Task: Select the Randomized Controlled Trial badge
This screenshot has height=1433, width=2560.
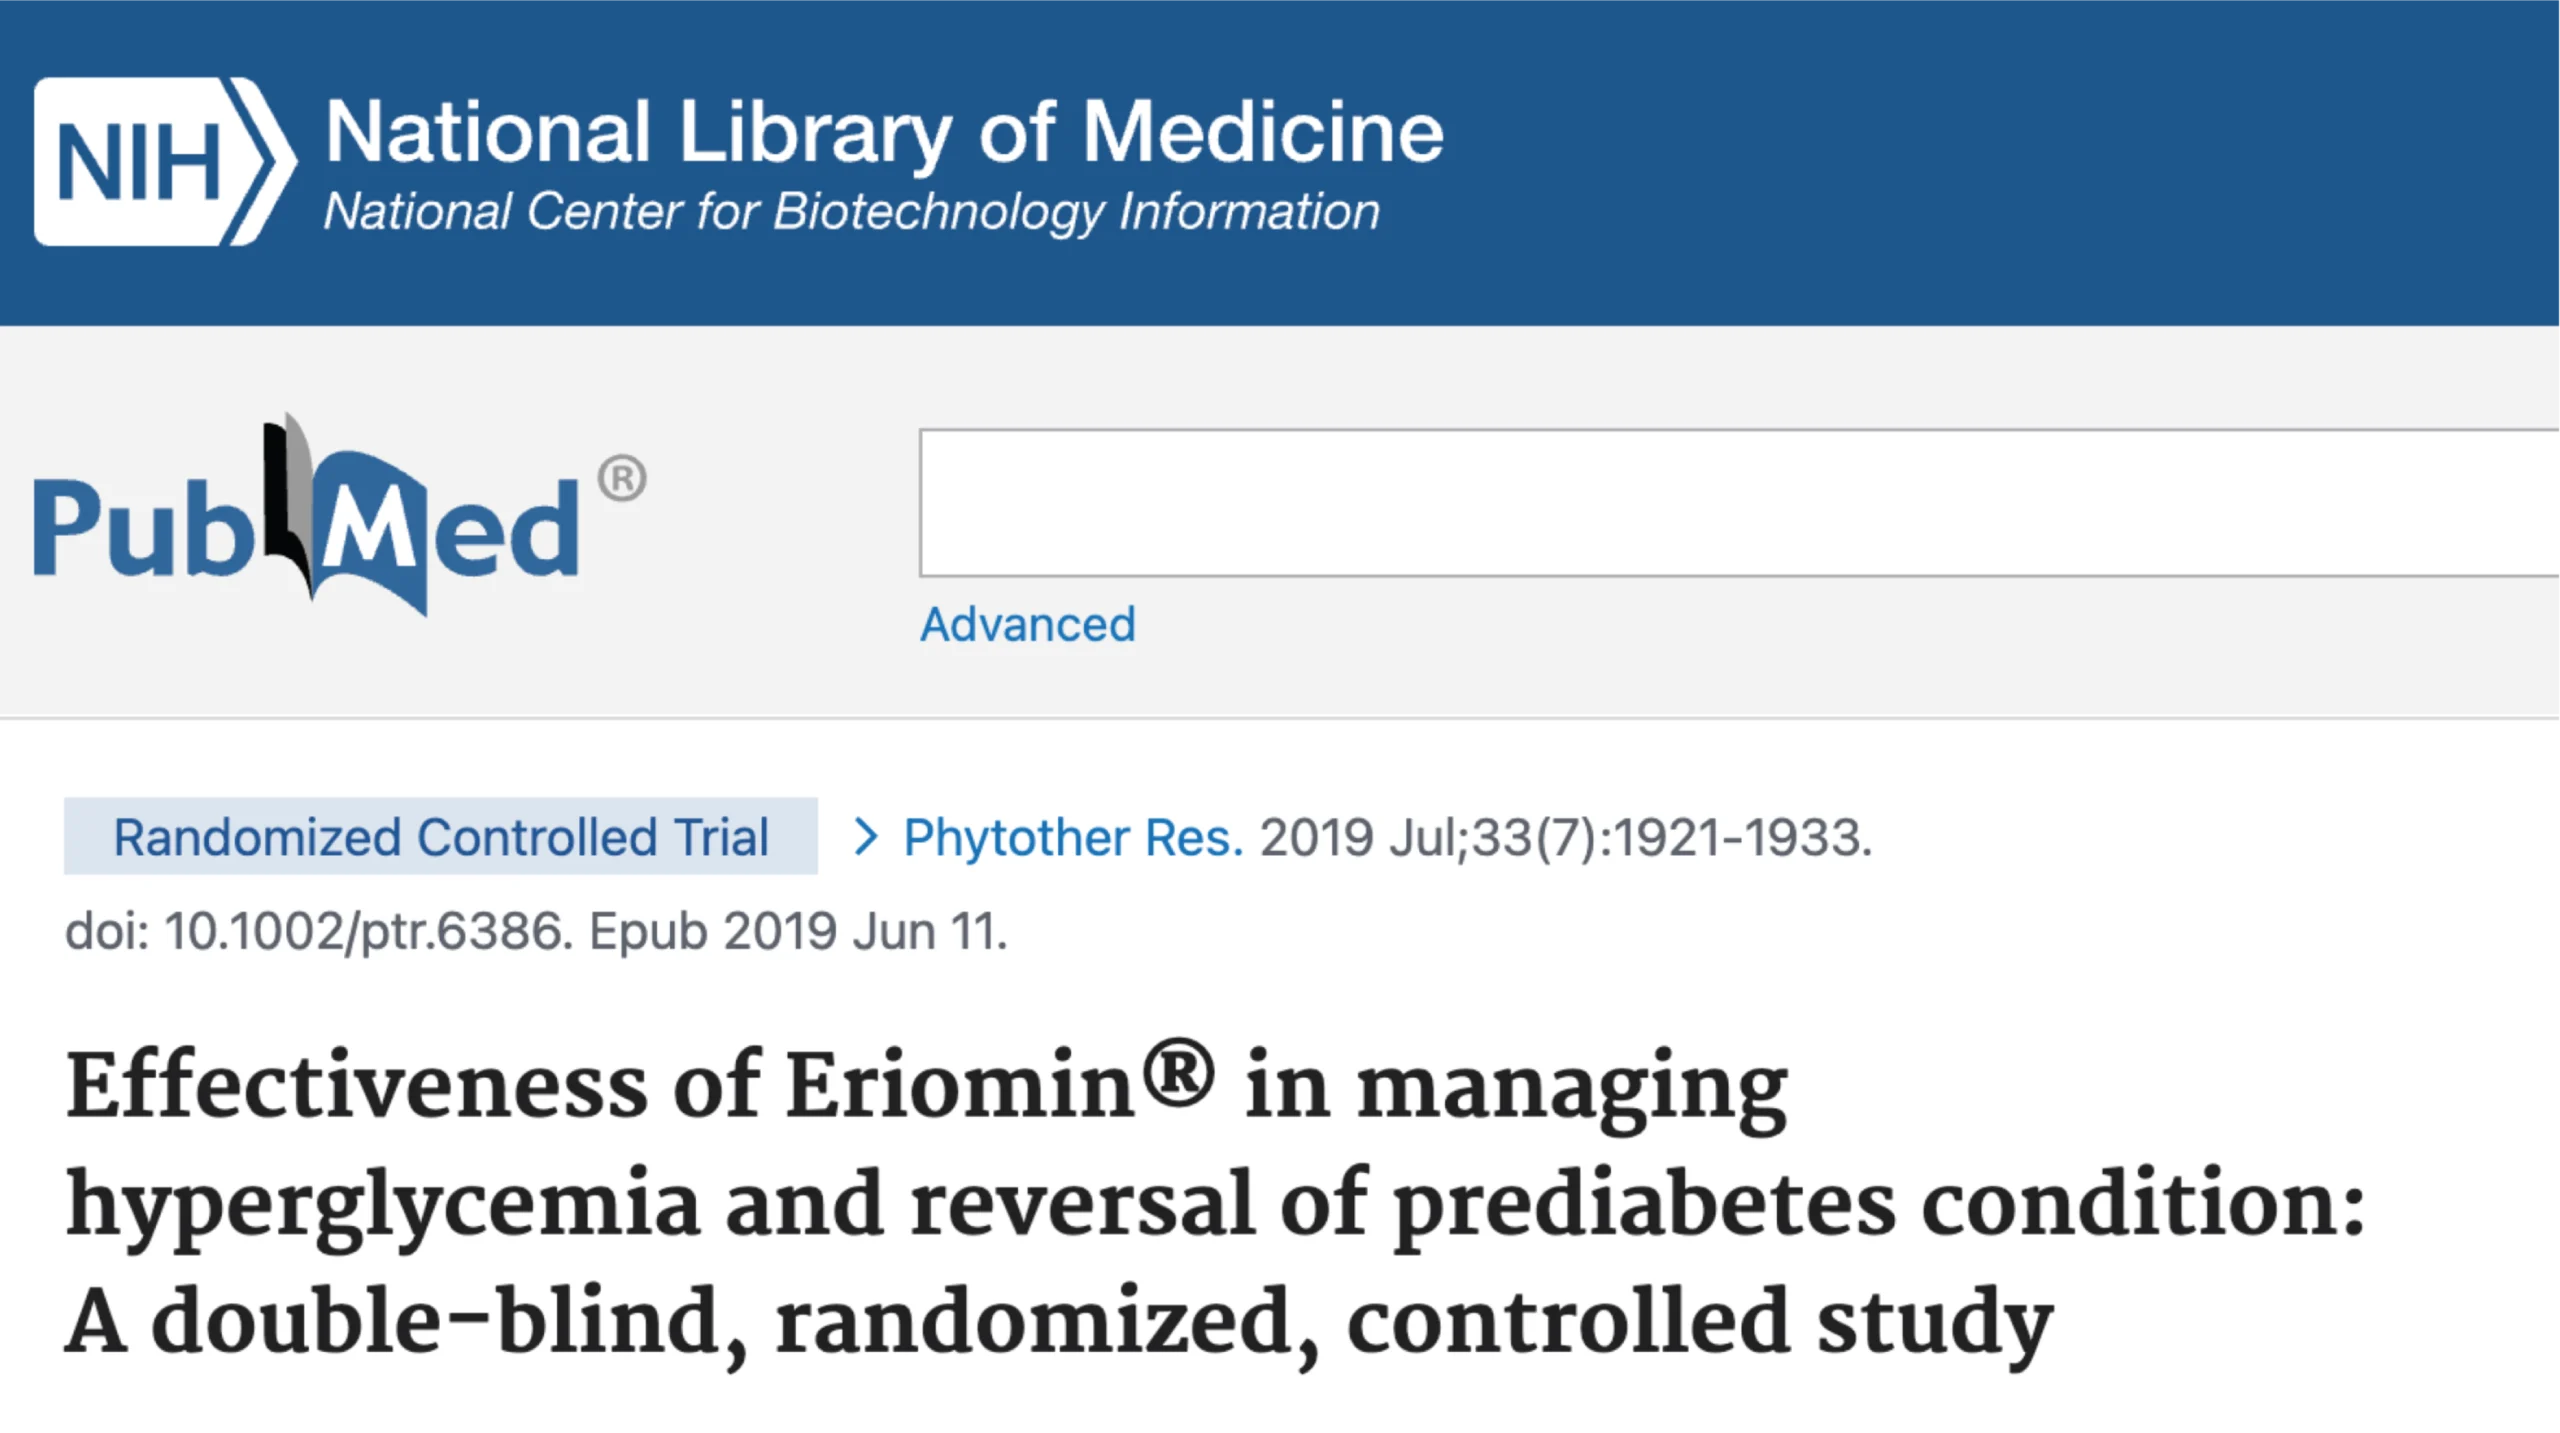Action: pos(441,836)
